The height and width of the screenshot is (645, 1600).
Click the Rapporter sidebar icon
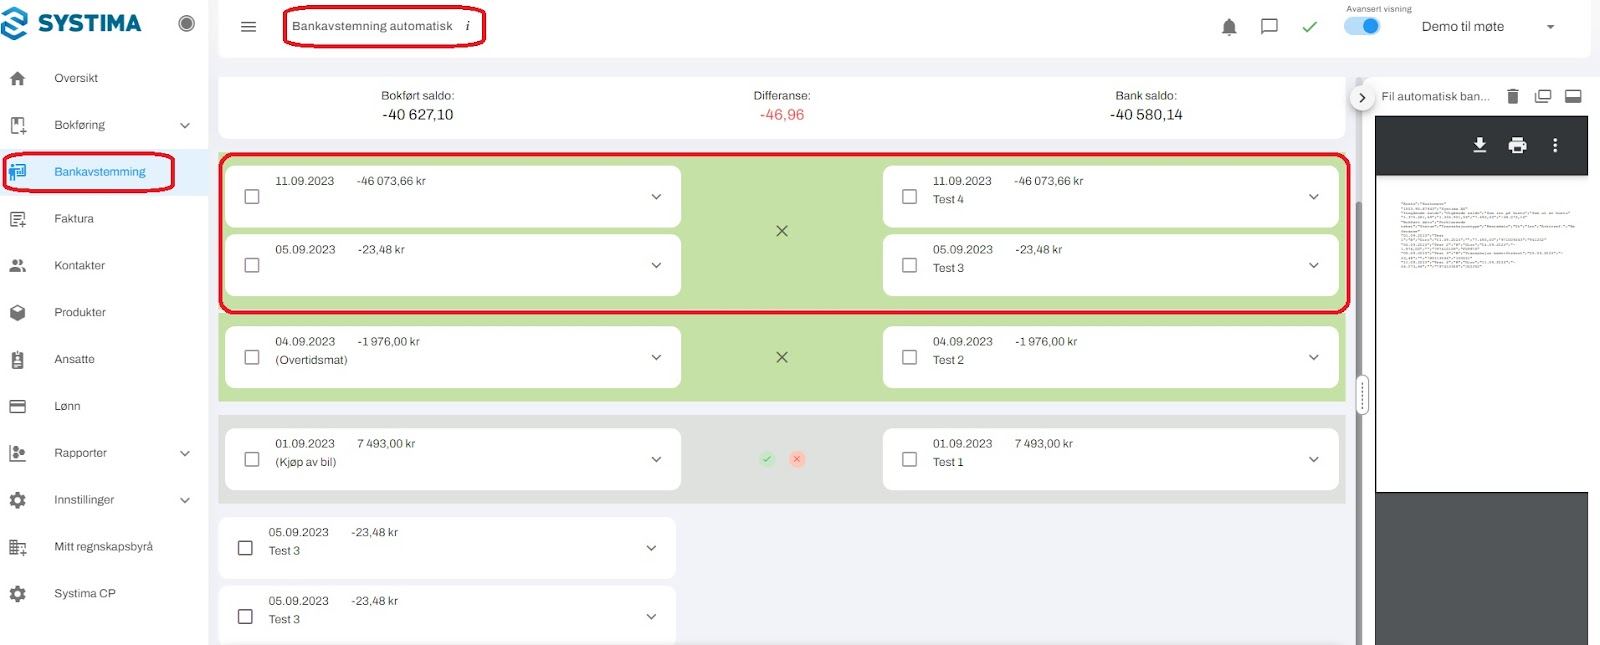pyautogui.click(x=18, y=453)
